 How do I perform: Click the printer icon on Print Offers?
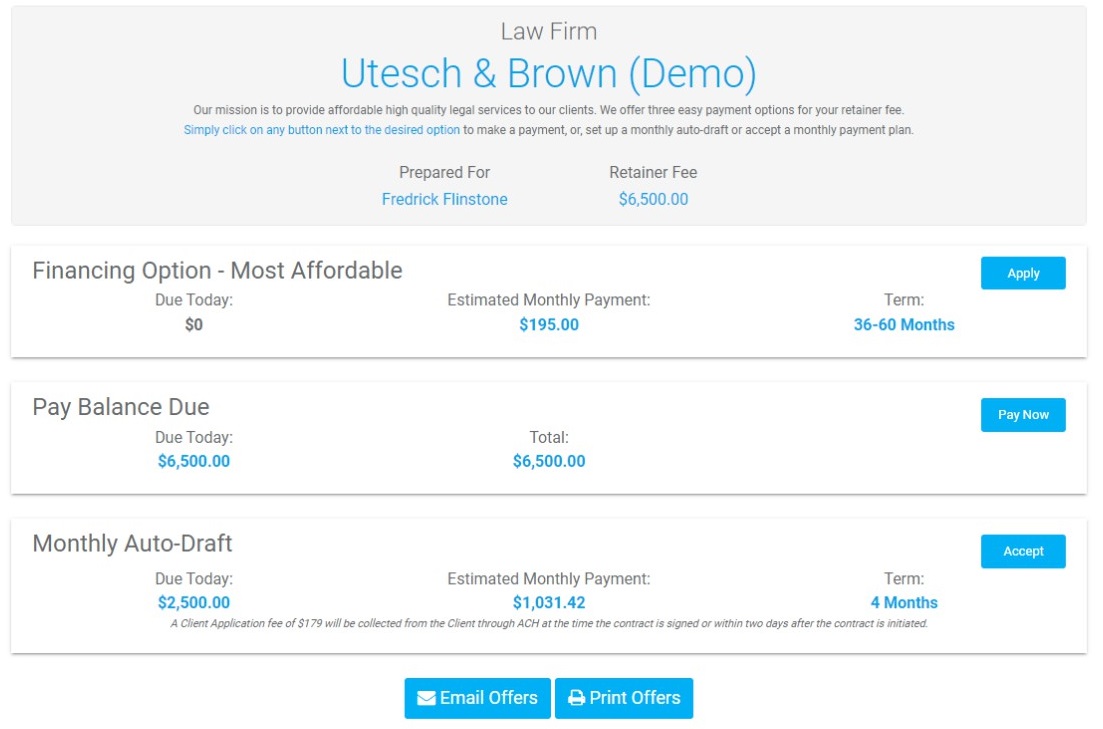pyautogui.click(x=576, y=698)
